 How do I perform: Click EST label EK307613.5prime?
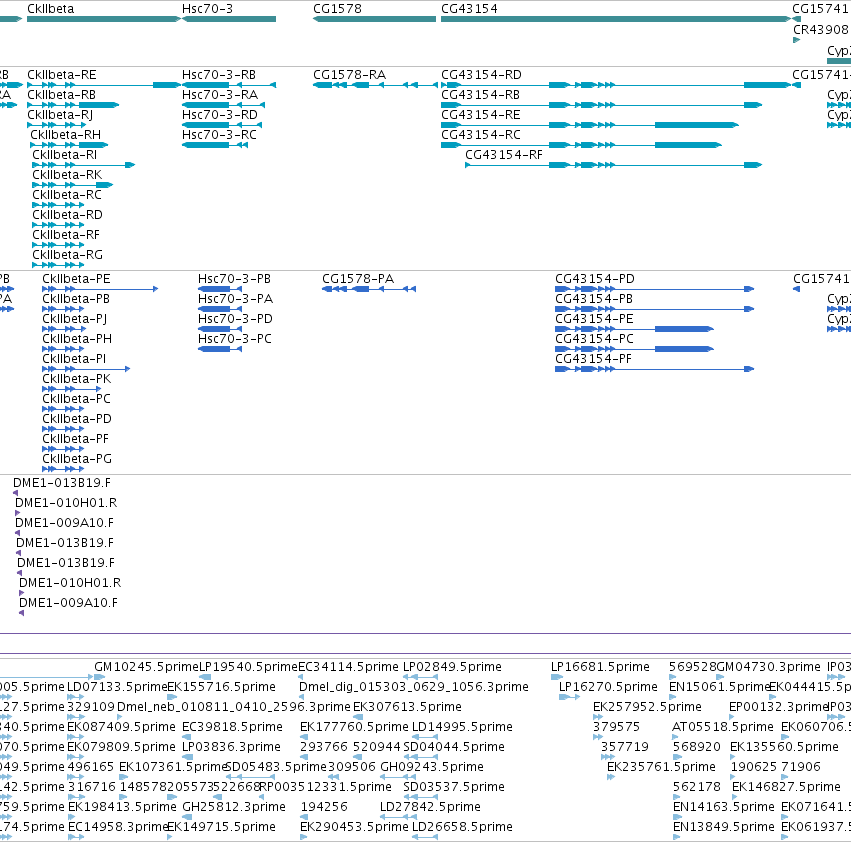click(408, 707)
